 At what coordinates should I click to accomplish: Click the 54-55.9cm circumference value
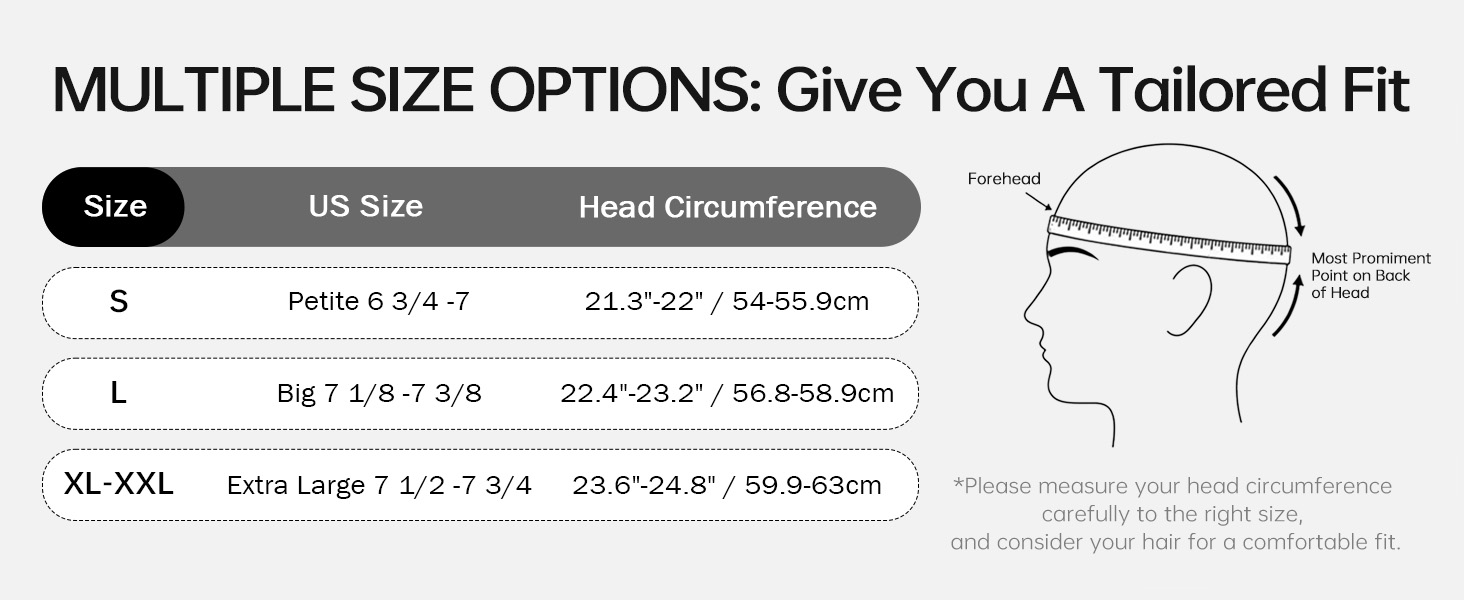[x=801, y=301]
